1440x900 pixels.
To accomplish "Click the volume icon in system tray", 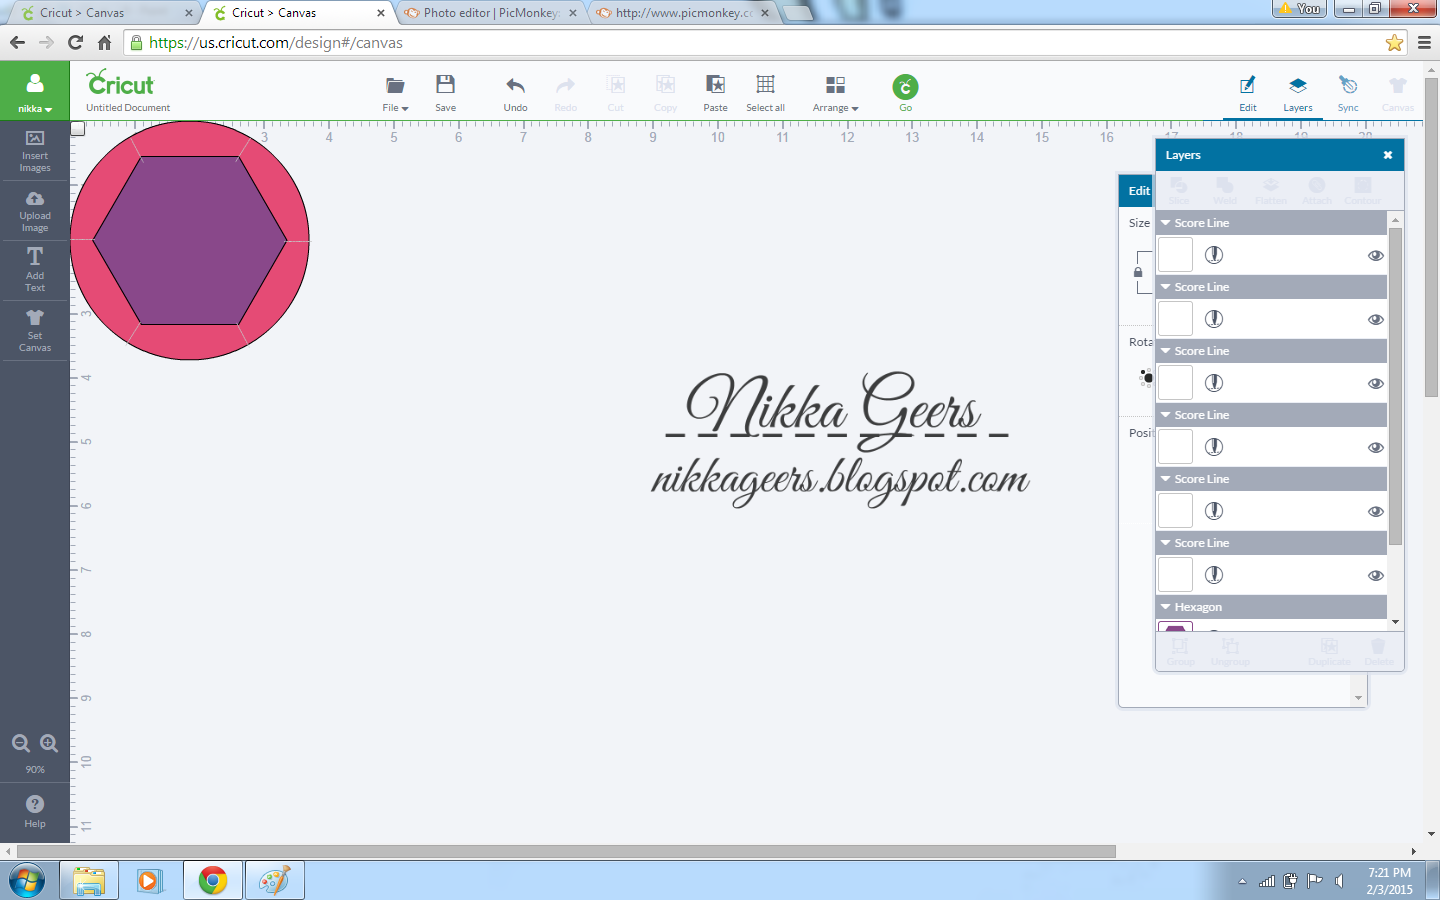I will point(1340,881).
